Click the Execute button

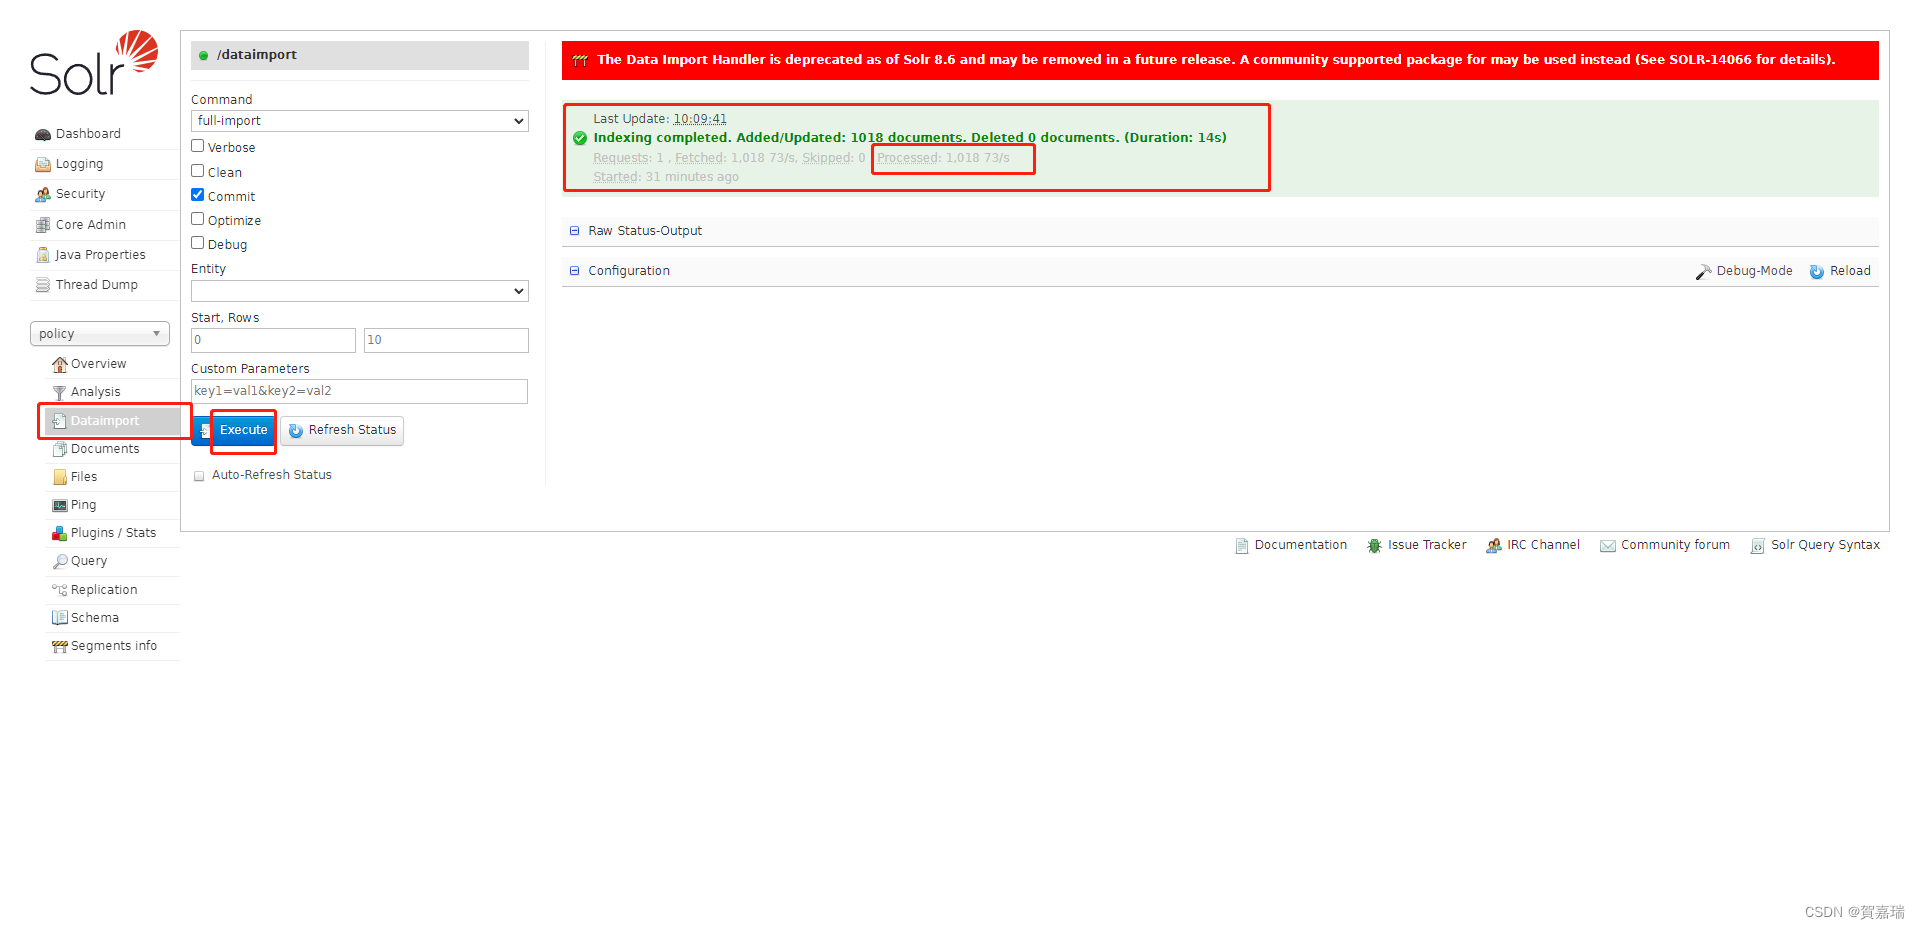pos(233,431)
